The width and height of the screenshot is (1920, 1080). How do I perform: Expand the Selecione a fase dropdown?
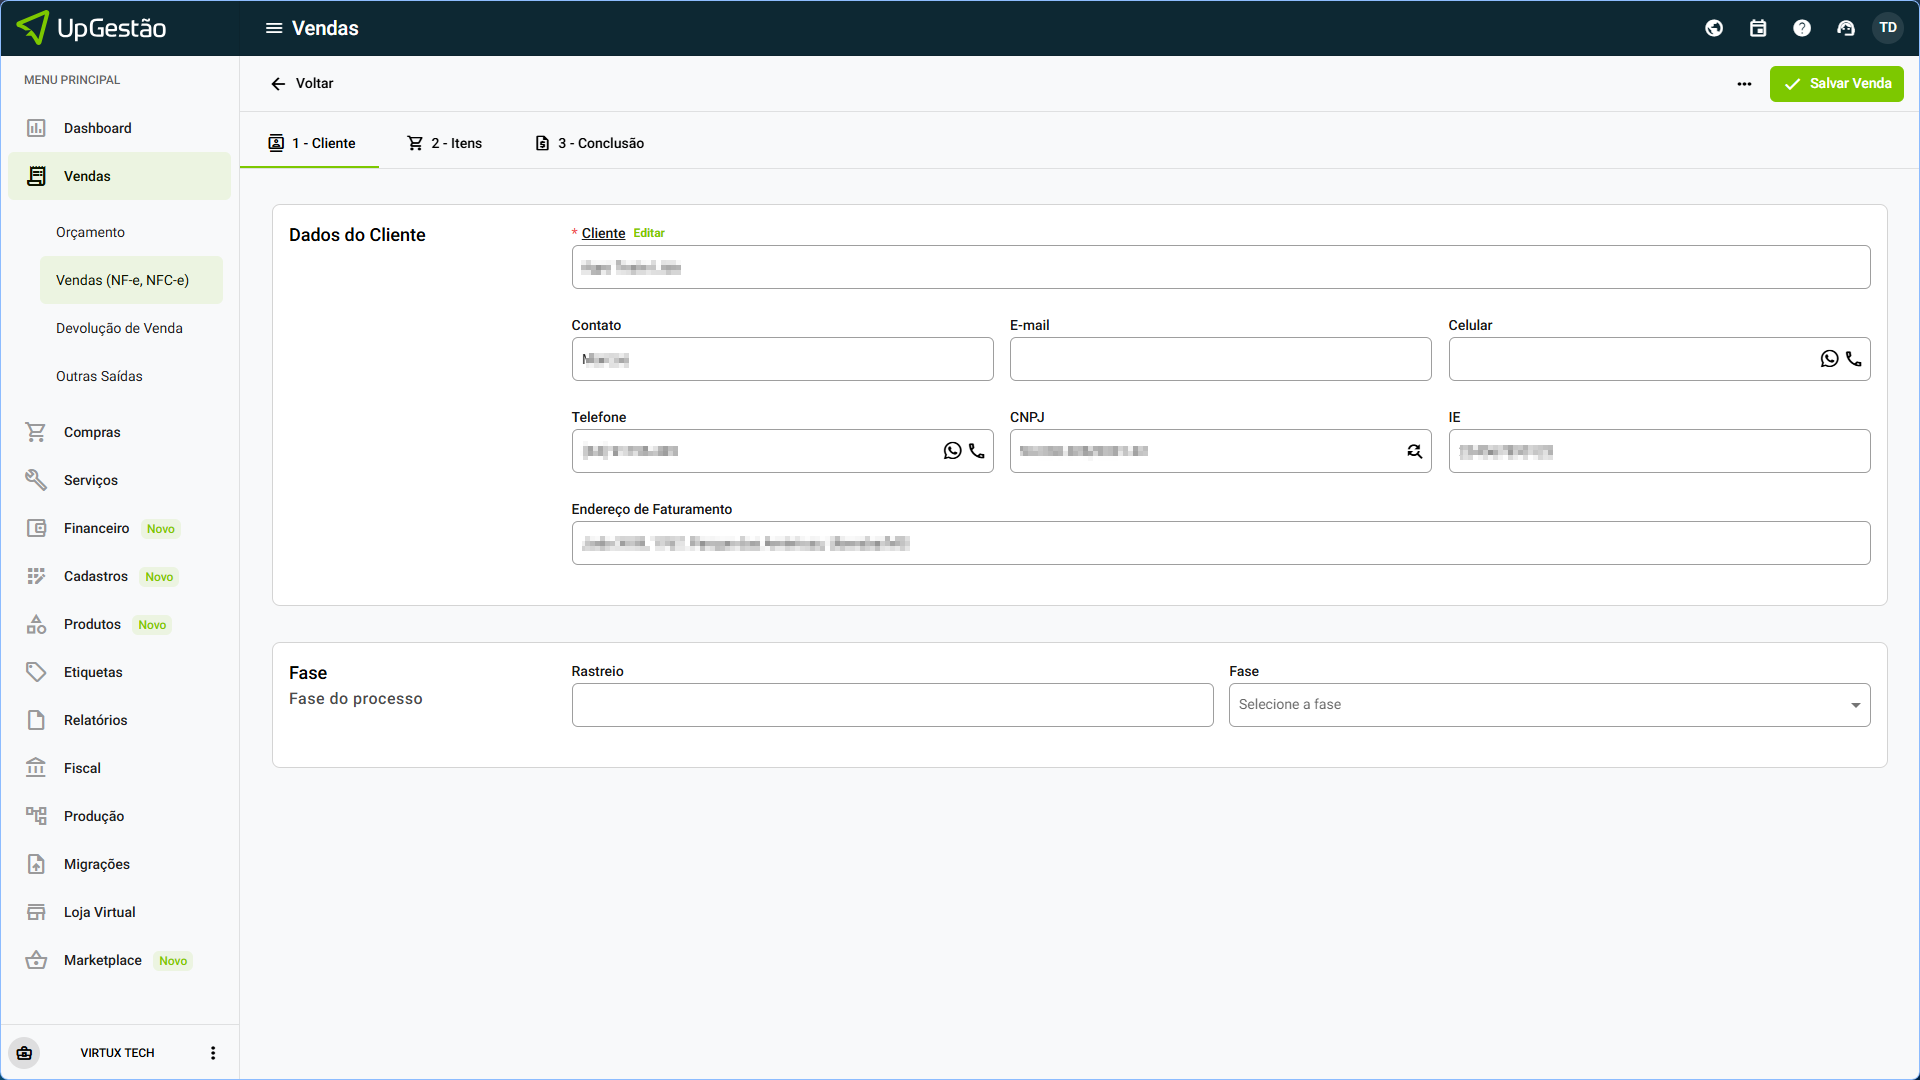1549,705
